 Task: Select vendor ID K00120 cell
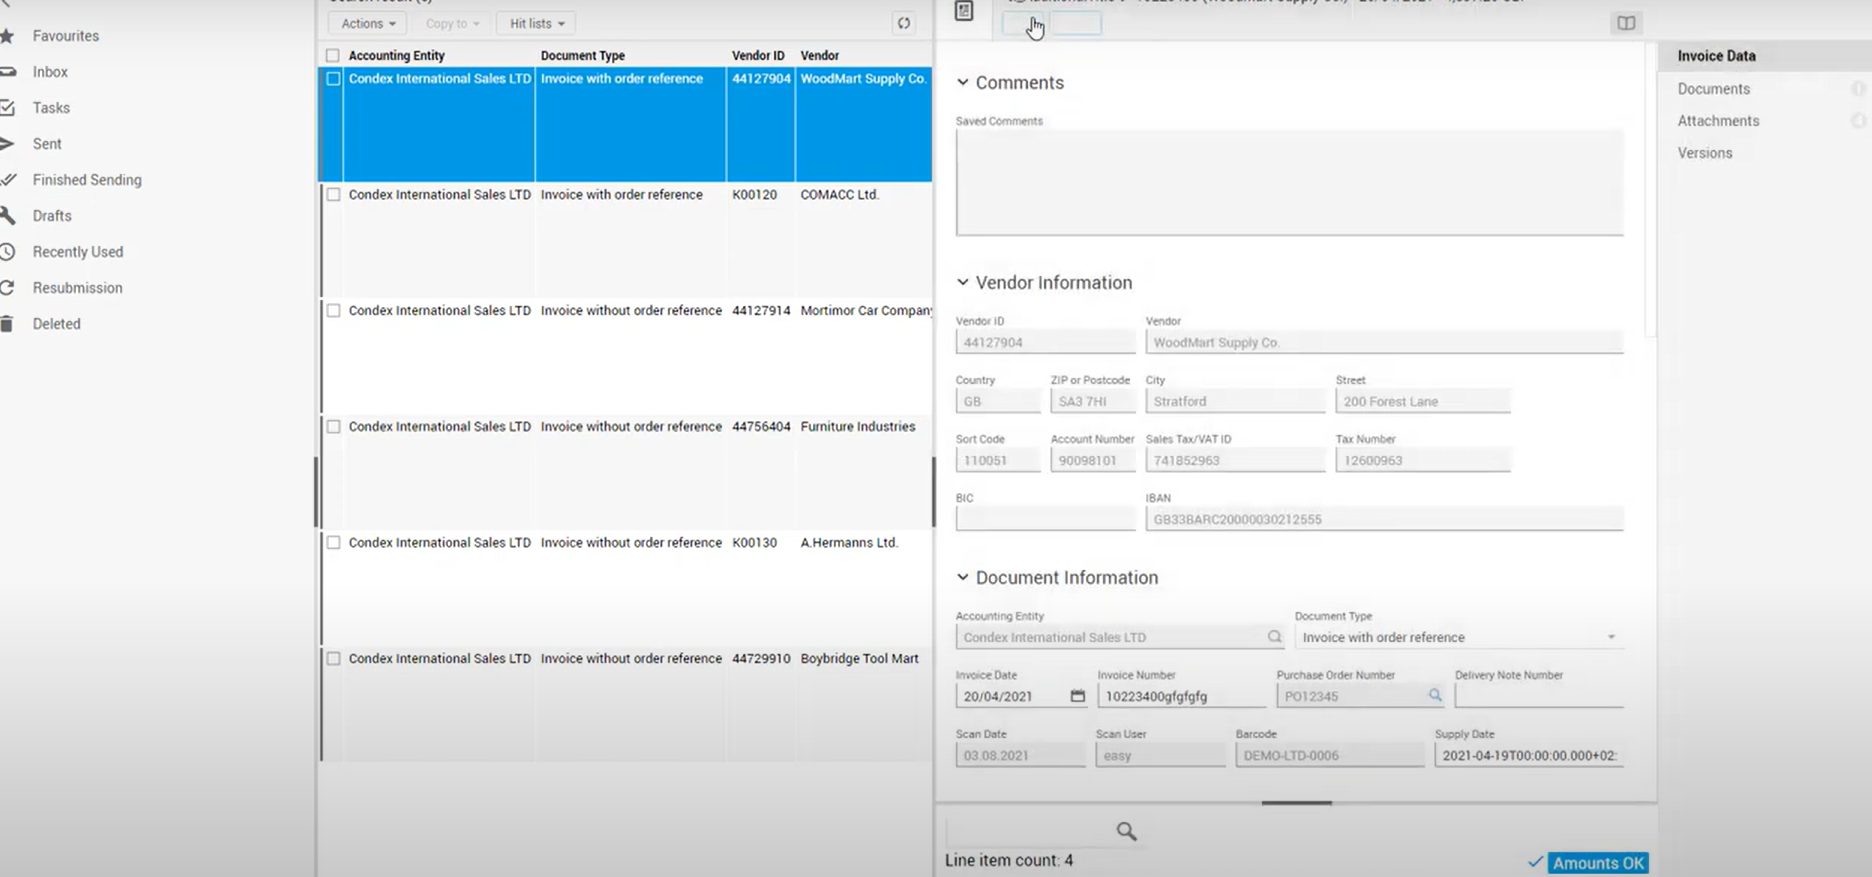(755, 195)
